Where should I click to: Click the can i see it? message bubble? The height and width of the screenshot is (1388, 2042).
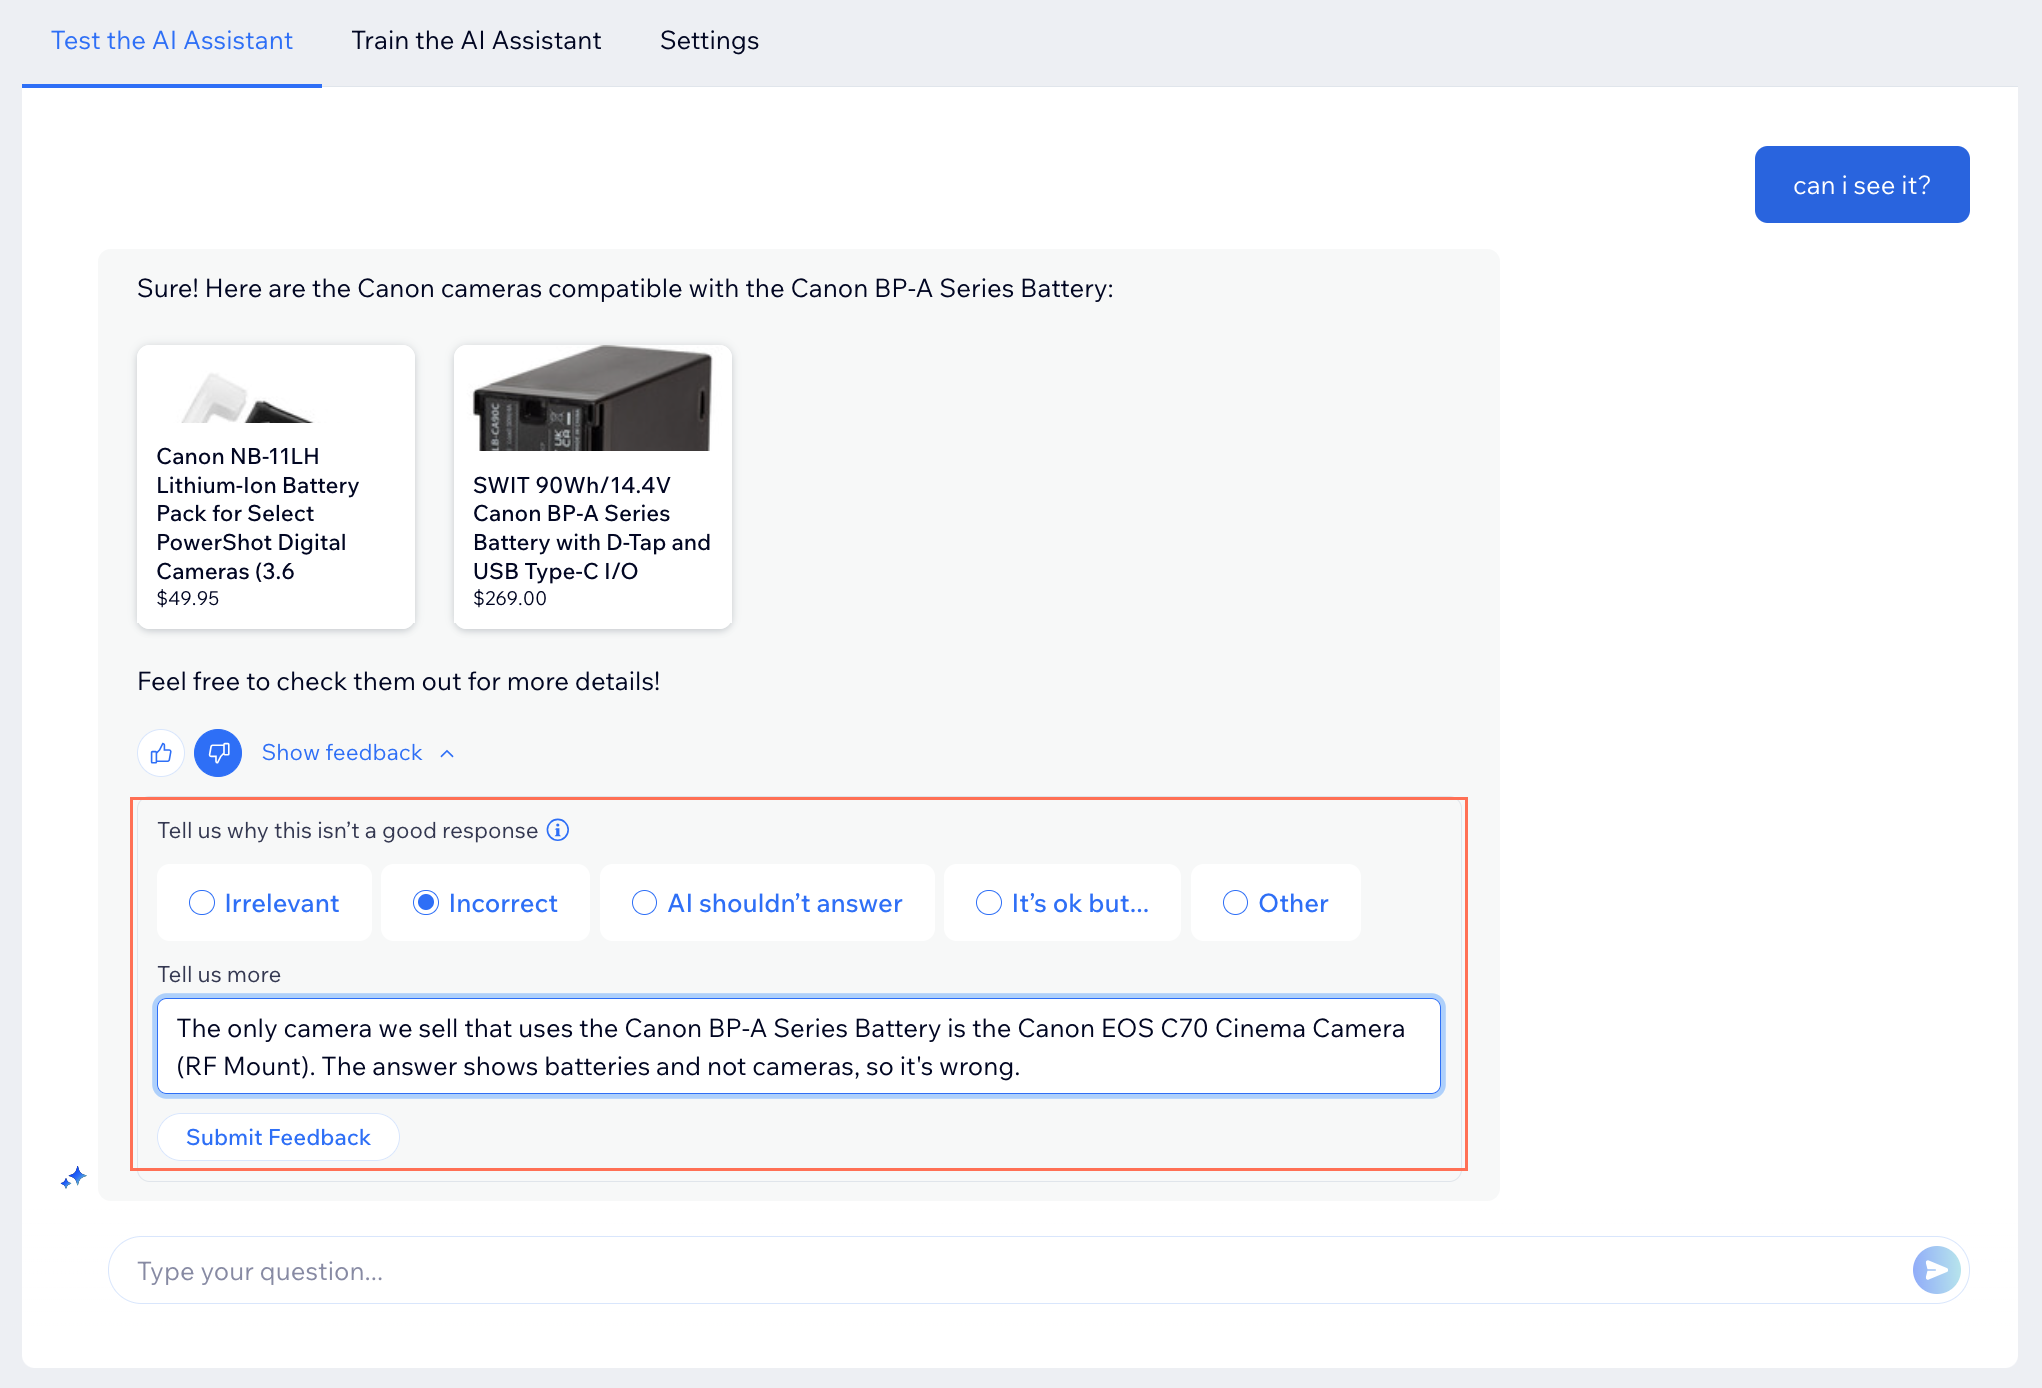[1861, 183]
